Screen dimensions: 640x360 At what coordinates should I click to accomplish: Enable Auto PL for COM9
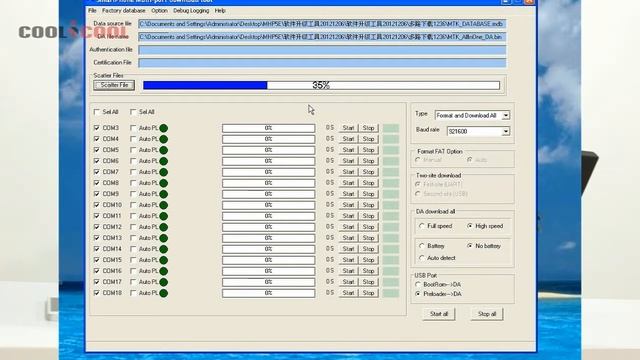click(133, 194)
